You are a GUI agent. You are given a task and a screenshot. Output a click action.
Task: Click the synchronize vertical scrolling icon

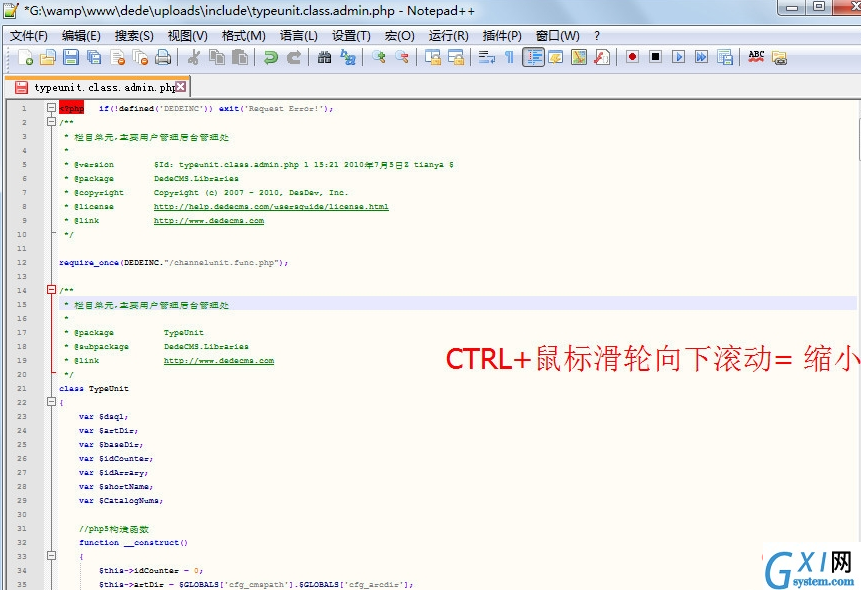tap(433, 57)
